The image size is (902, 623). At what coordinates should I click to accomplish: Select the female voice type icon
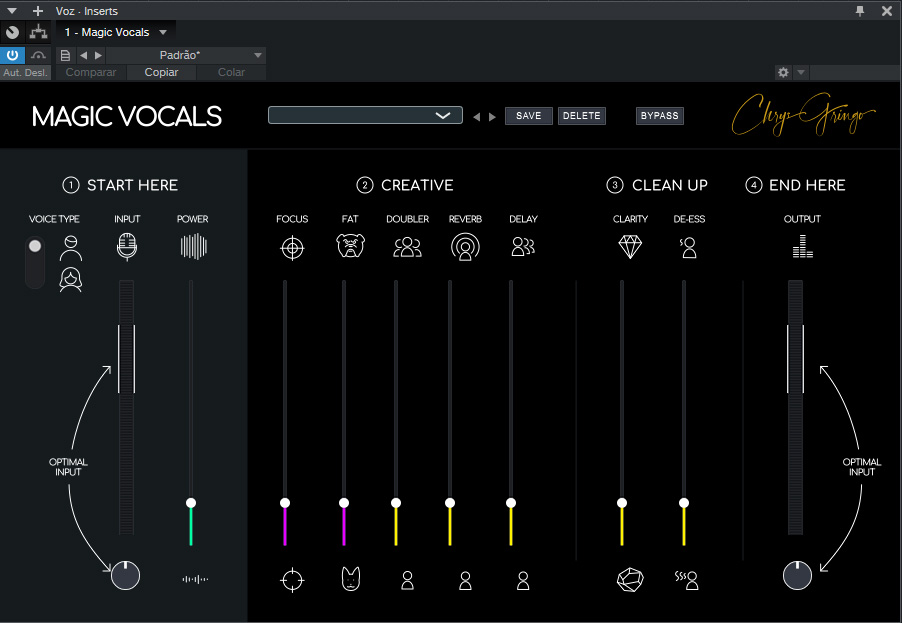[71, 280]
